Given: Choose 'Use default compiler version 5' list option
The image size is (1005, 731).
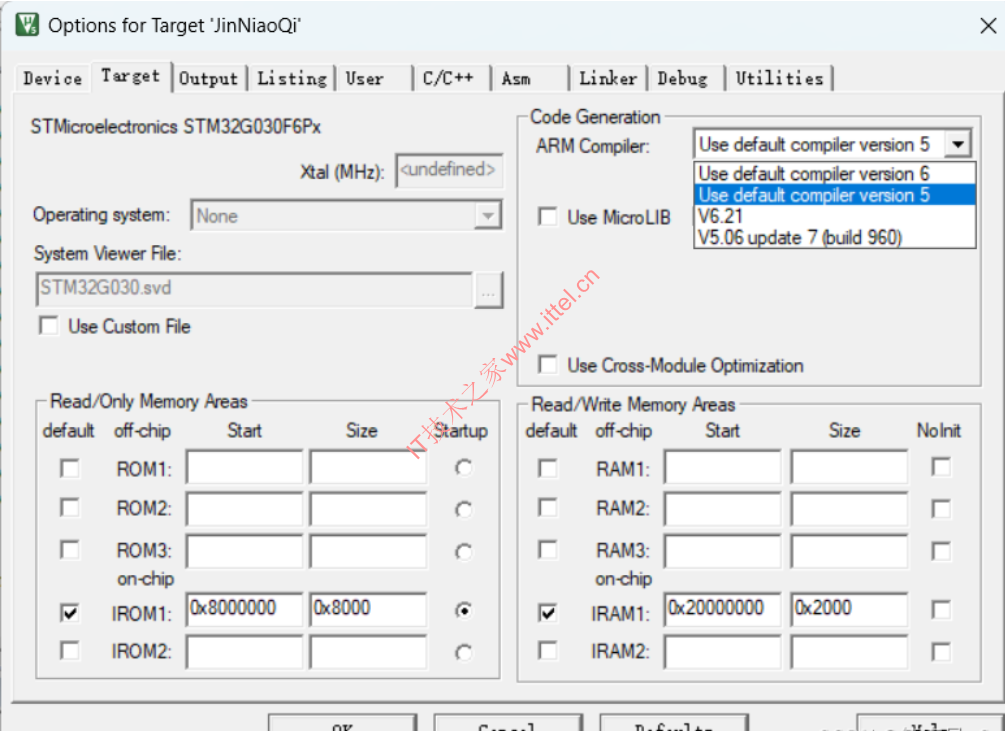Looking at the screenshot, I should tap(835, 195).
